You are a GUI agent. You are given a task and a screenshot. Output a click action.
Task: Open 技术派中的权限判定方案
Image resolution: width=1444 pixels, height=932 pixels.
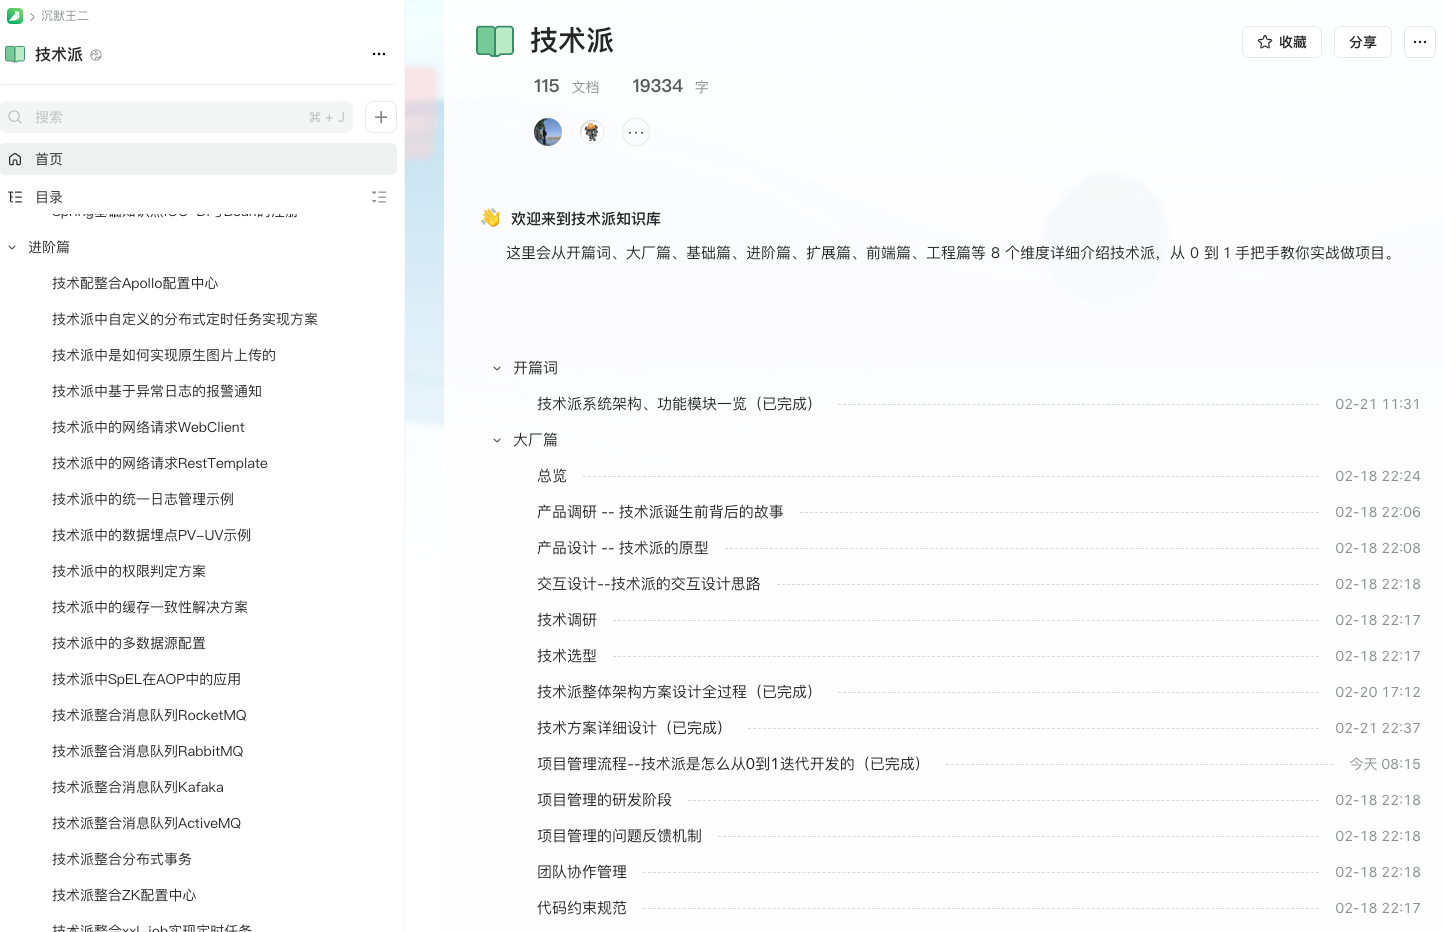tap(129, 571)
